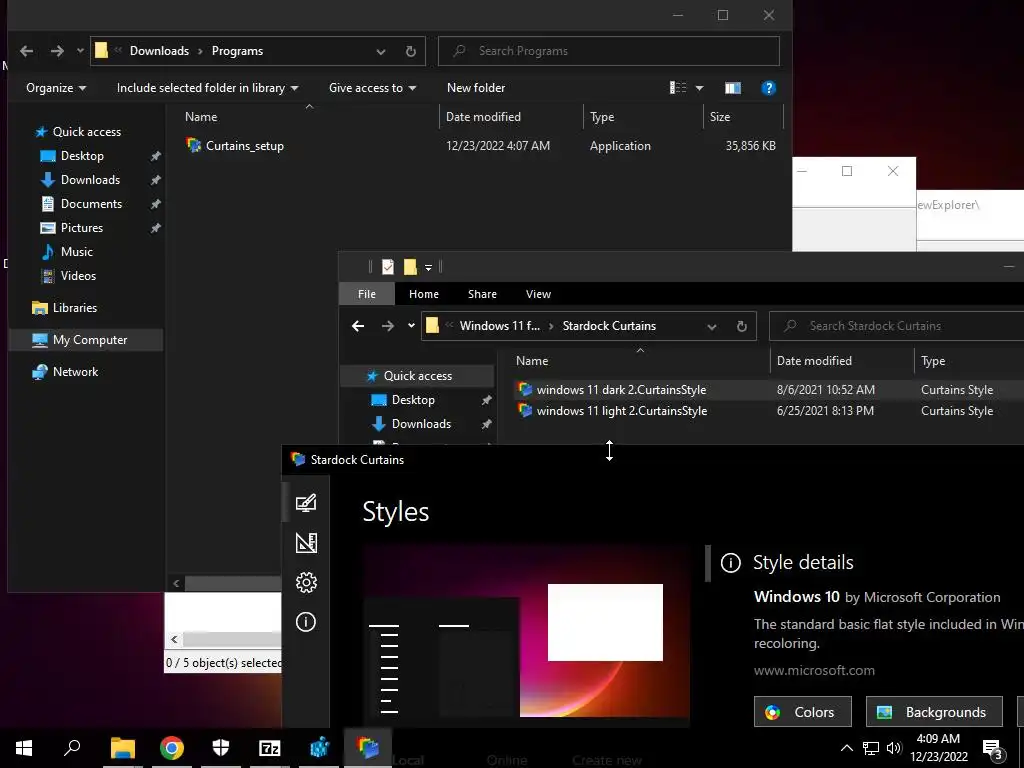Expand address bar history dropdown in Programs window
The width and height of the screenshot is (1024, 768).
coord(381,52)
